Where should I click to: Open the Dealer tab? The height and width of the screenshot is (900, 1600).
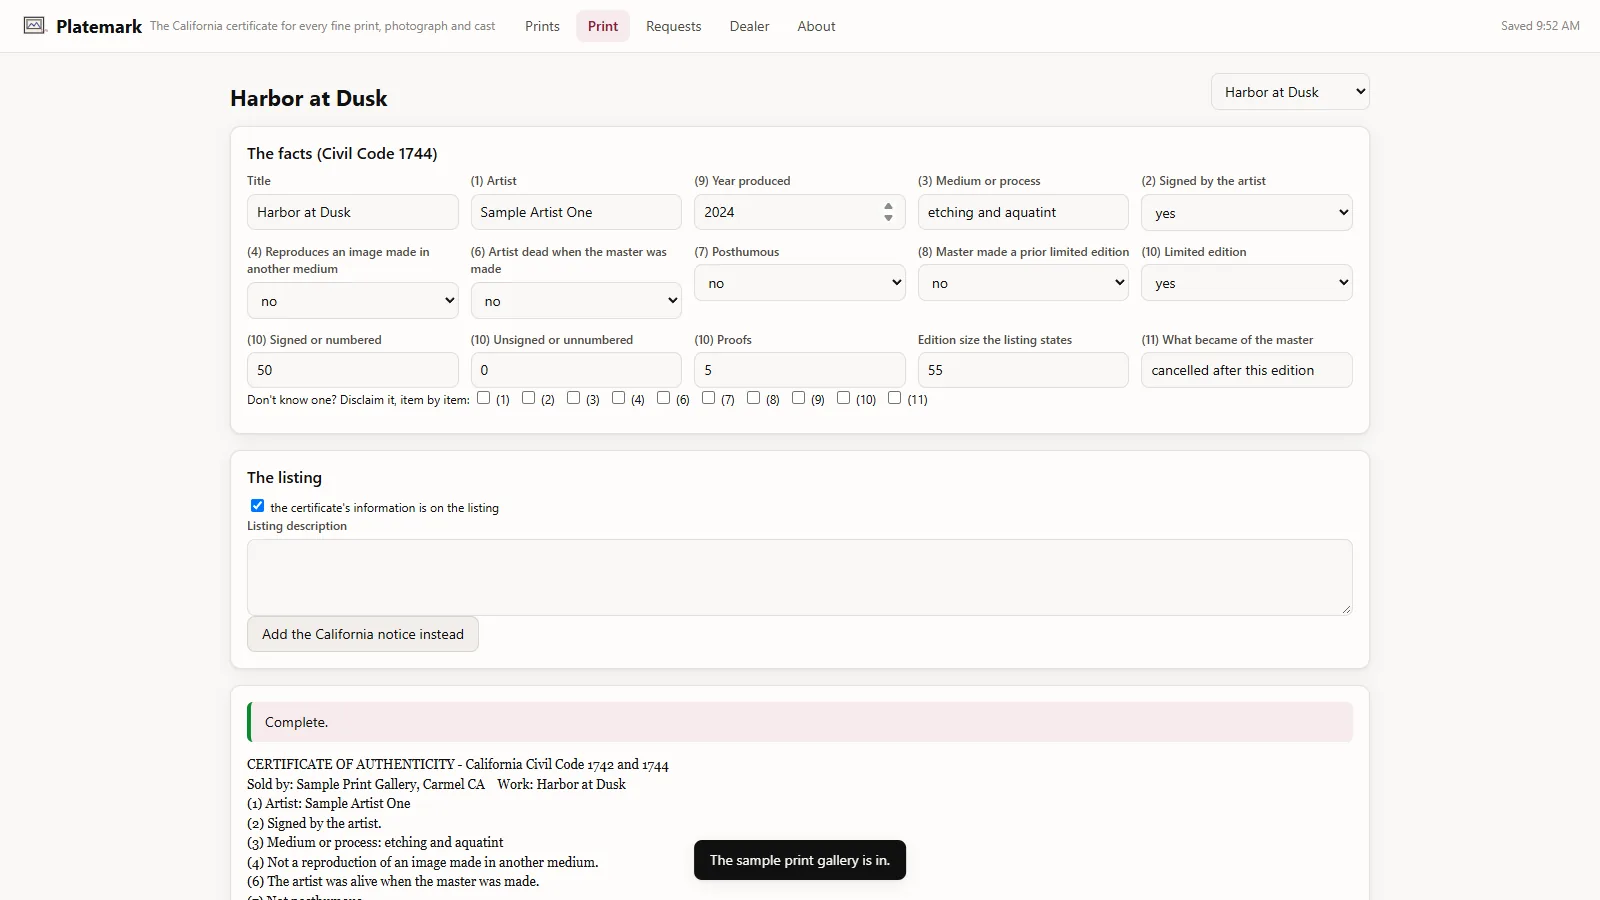coord(749,26)
